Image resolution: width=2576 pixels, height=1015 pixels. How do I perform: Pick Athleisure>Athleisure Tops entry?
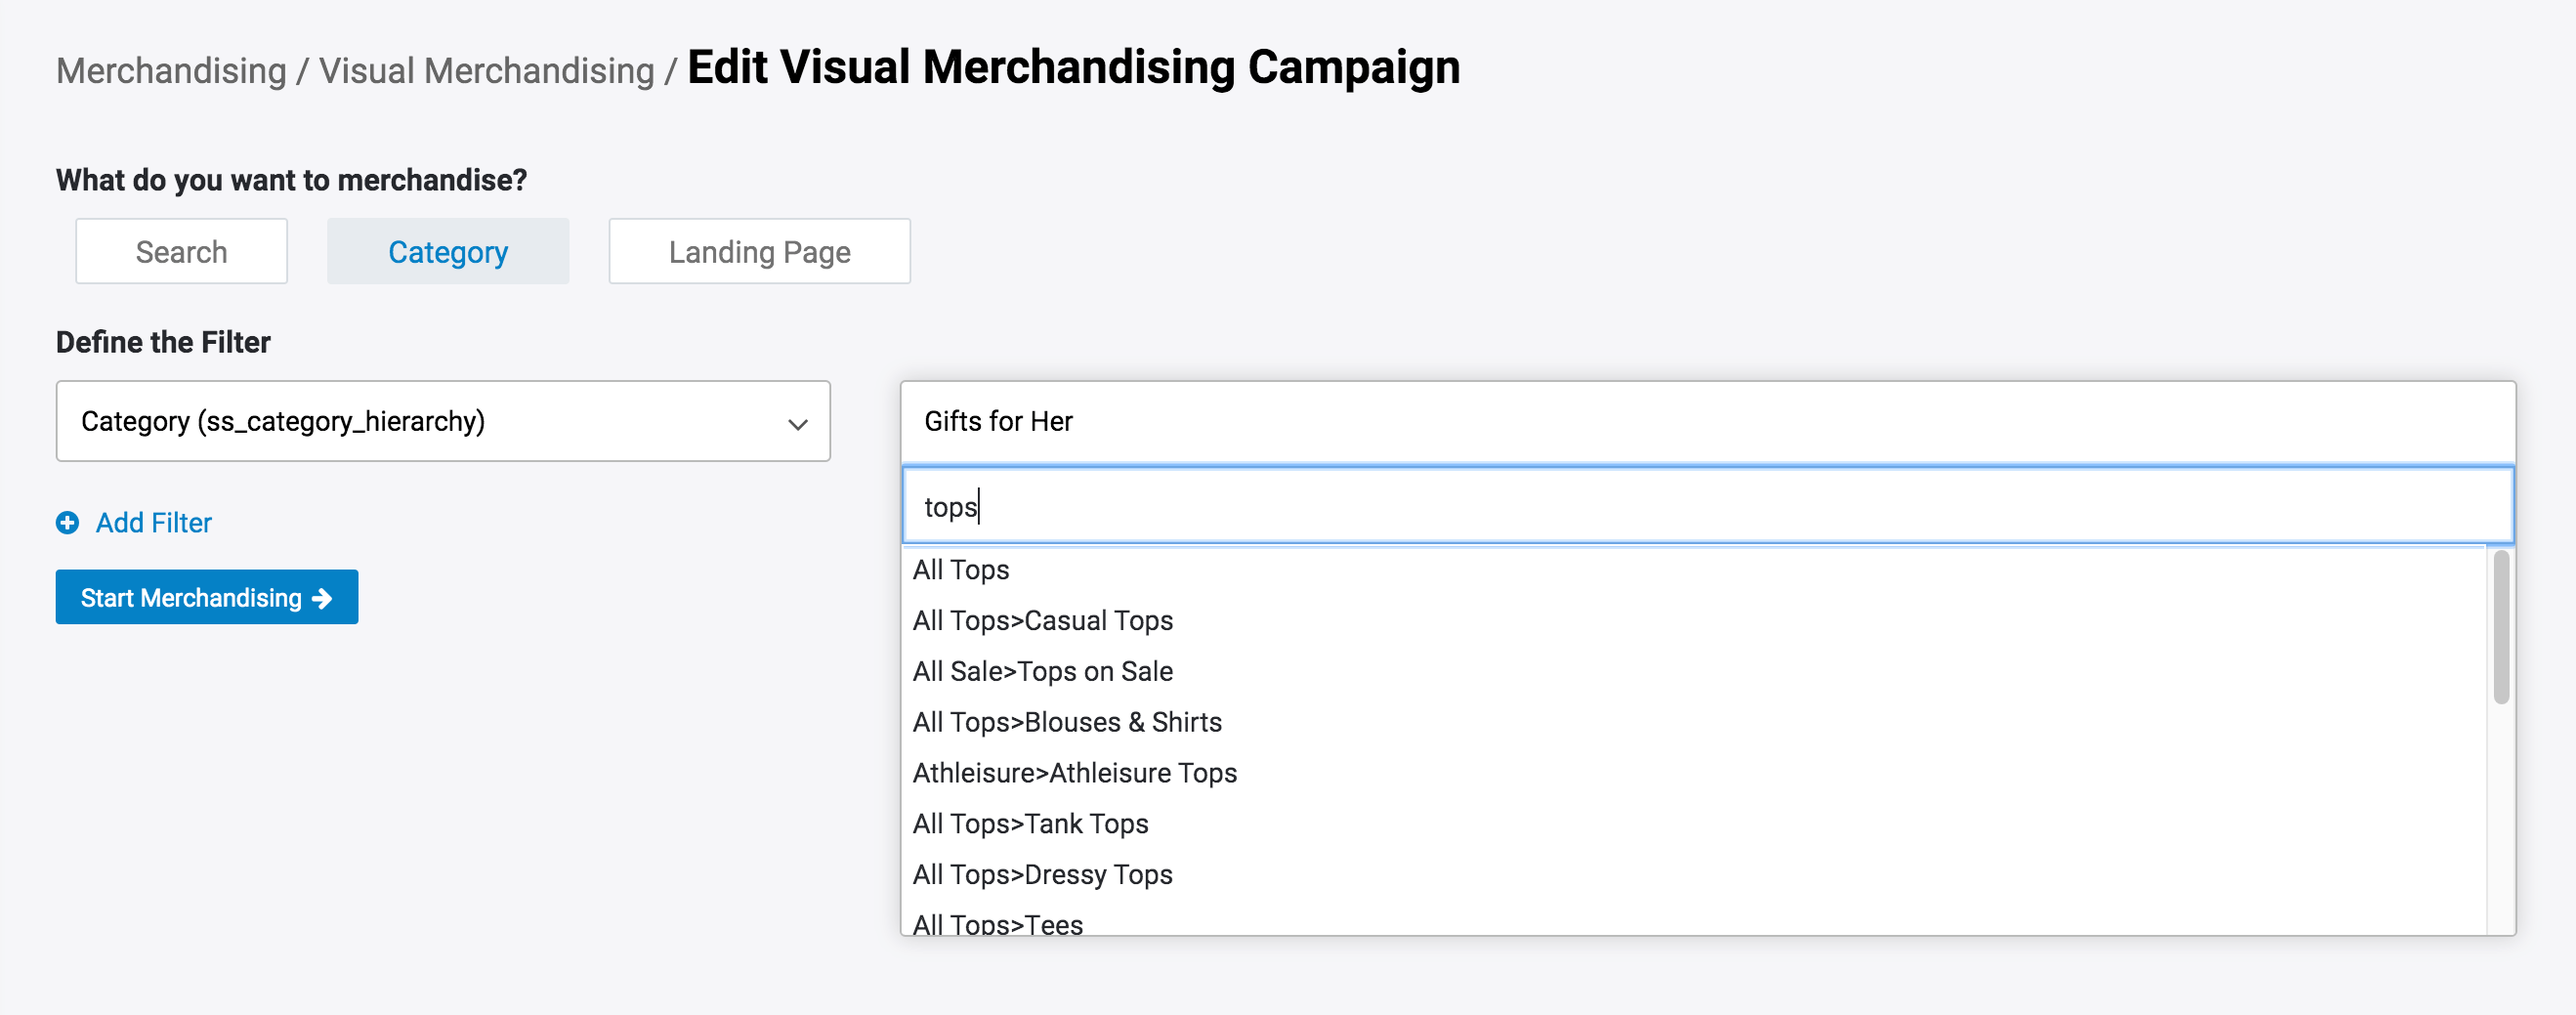(1074, 773)
